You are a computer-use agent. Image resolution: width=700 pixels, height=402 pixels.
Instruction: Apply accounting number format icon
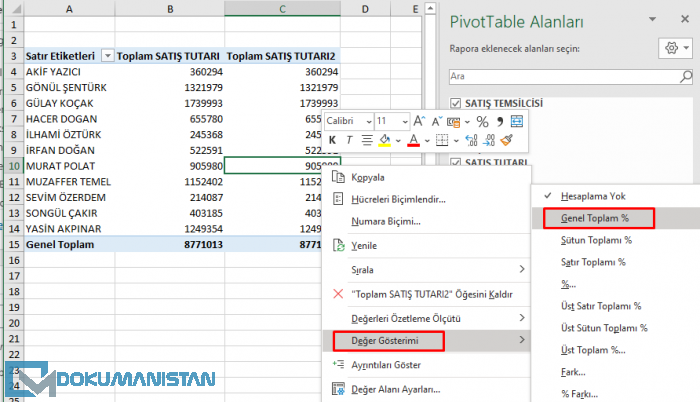[454, 121]
